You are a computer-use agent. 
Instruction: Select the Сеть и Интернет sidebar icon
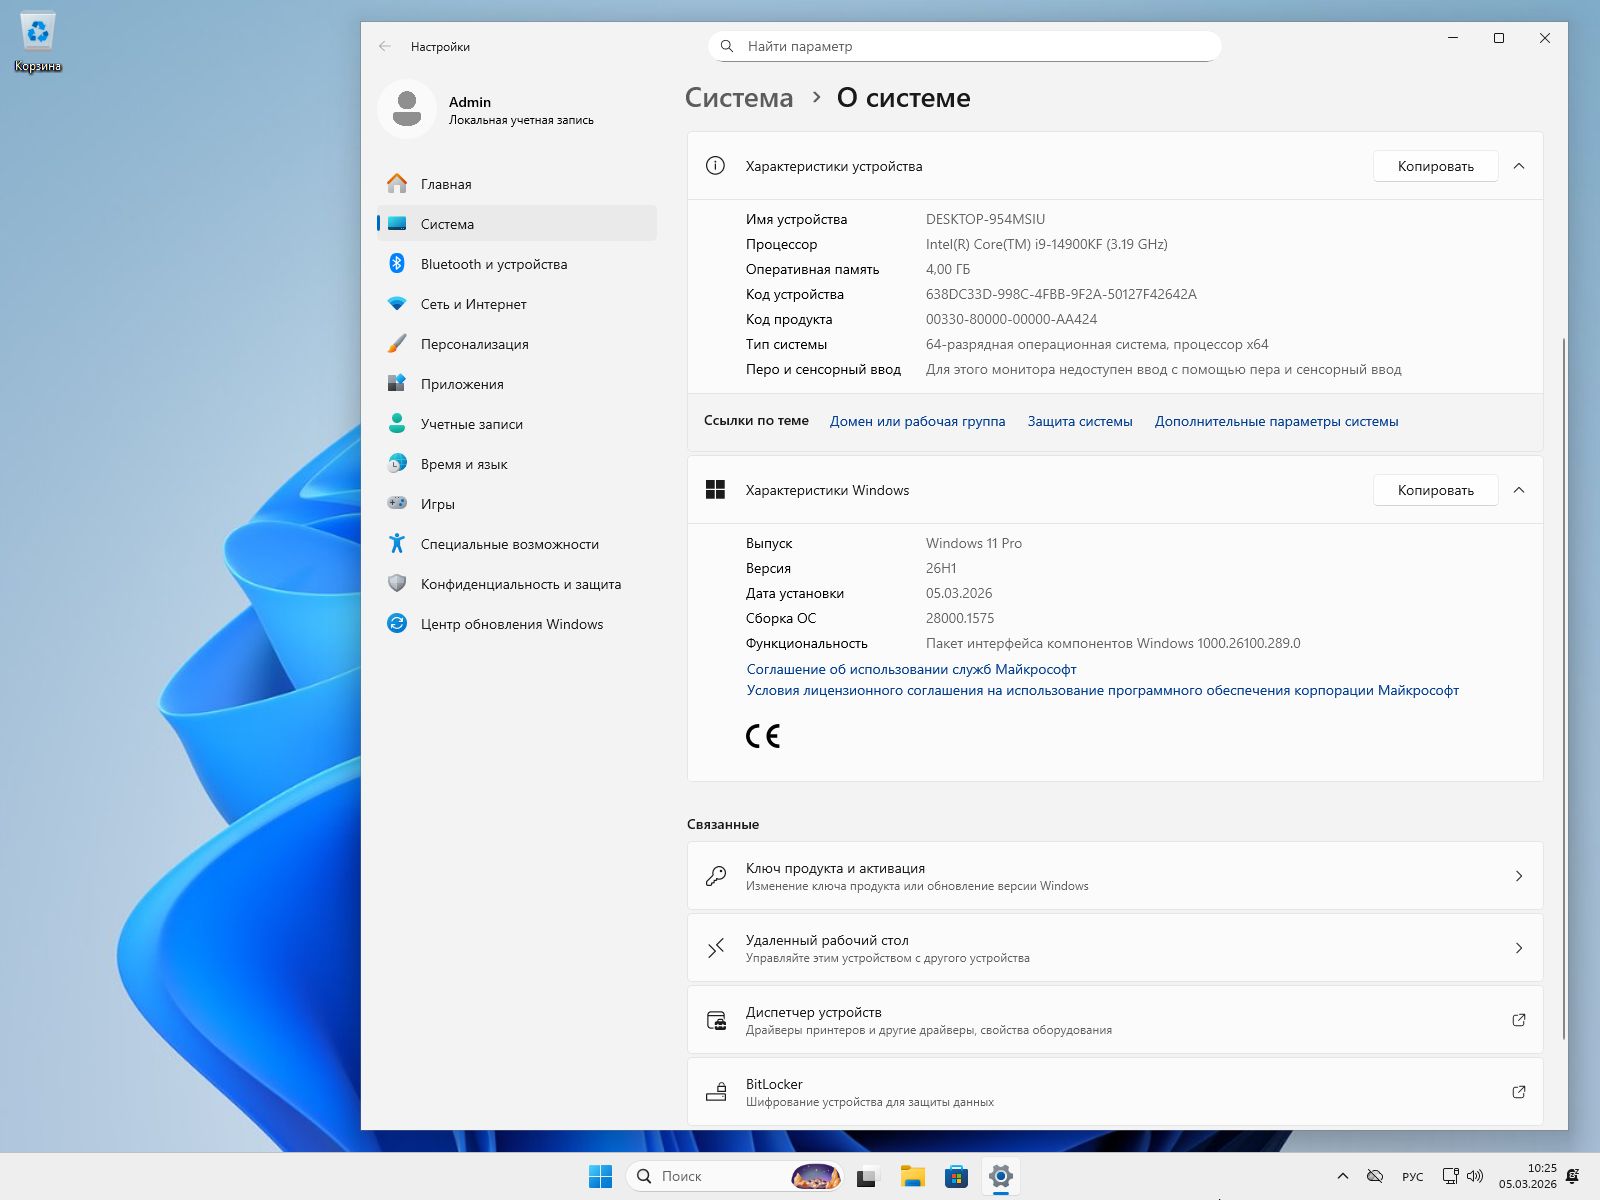tap(399, 304)
